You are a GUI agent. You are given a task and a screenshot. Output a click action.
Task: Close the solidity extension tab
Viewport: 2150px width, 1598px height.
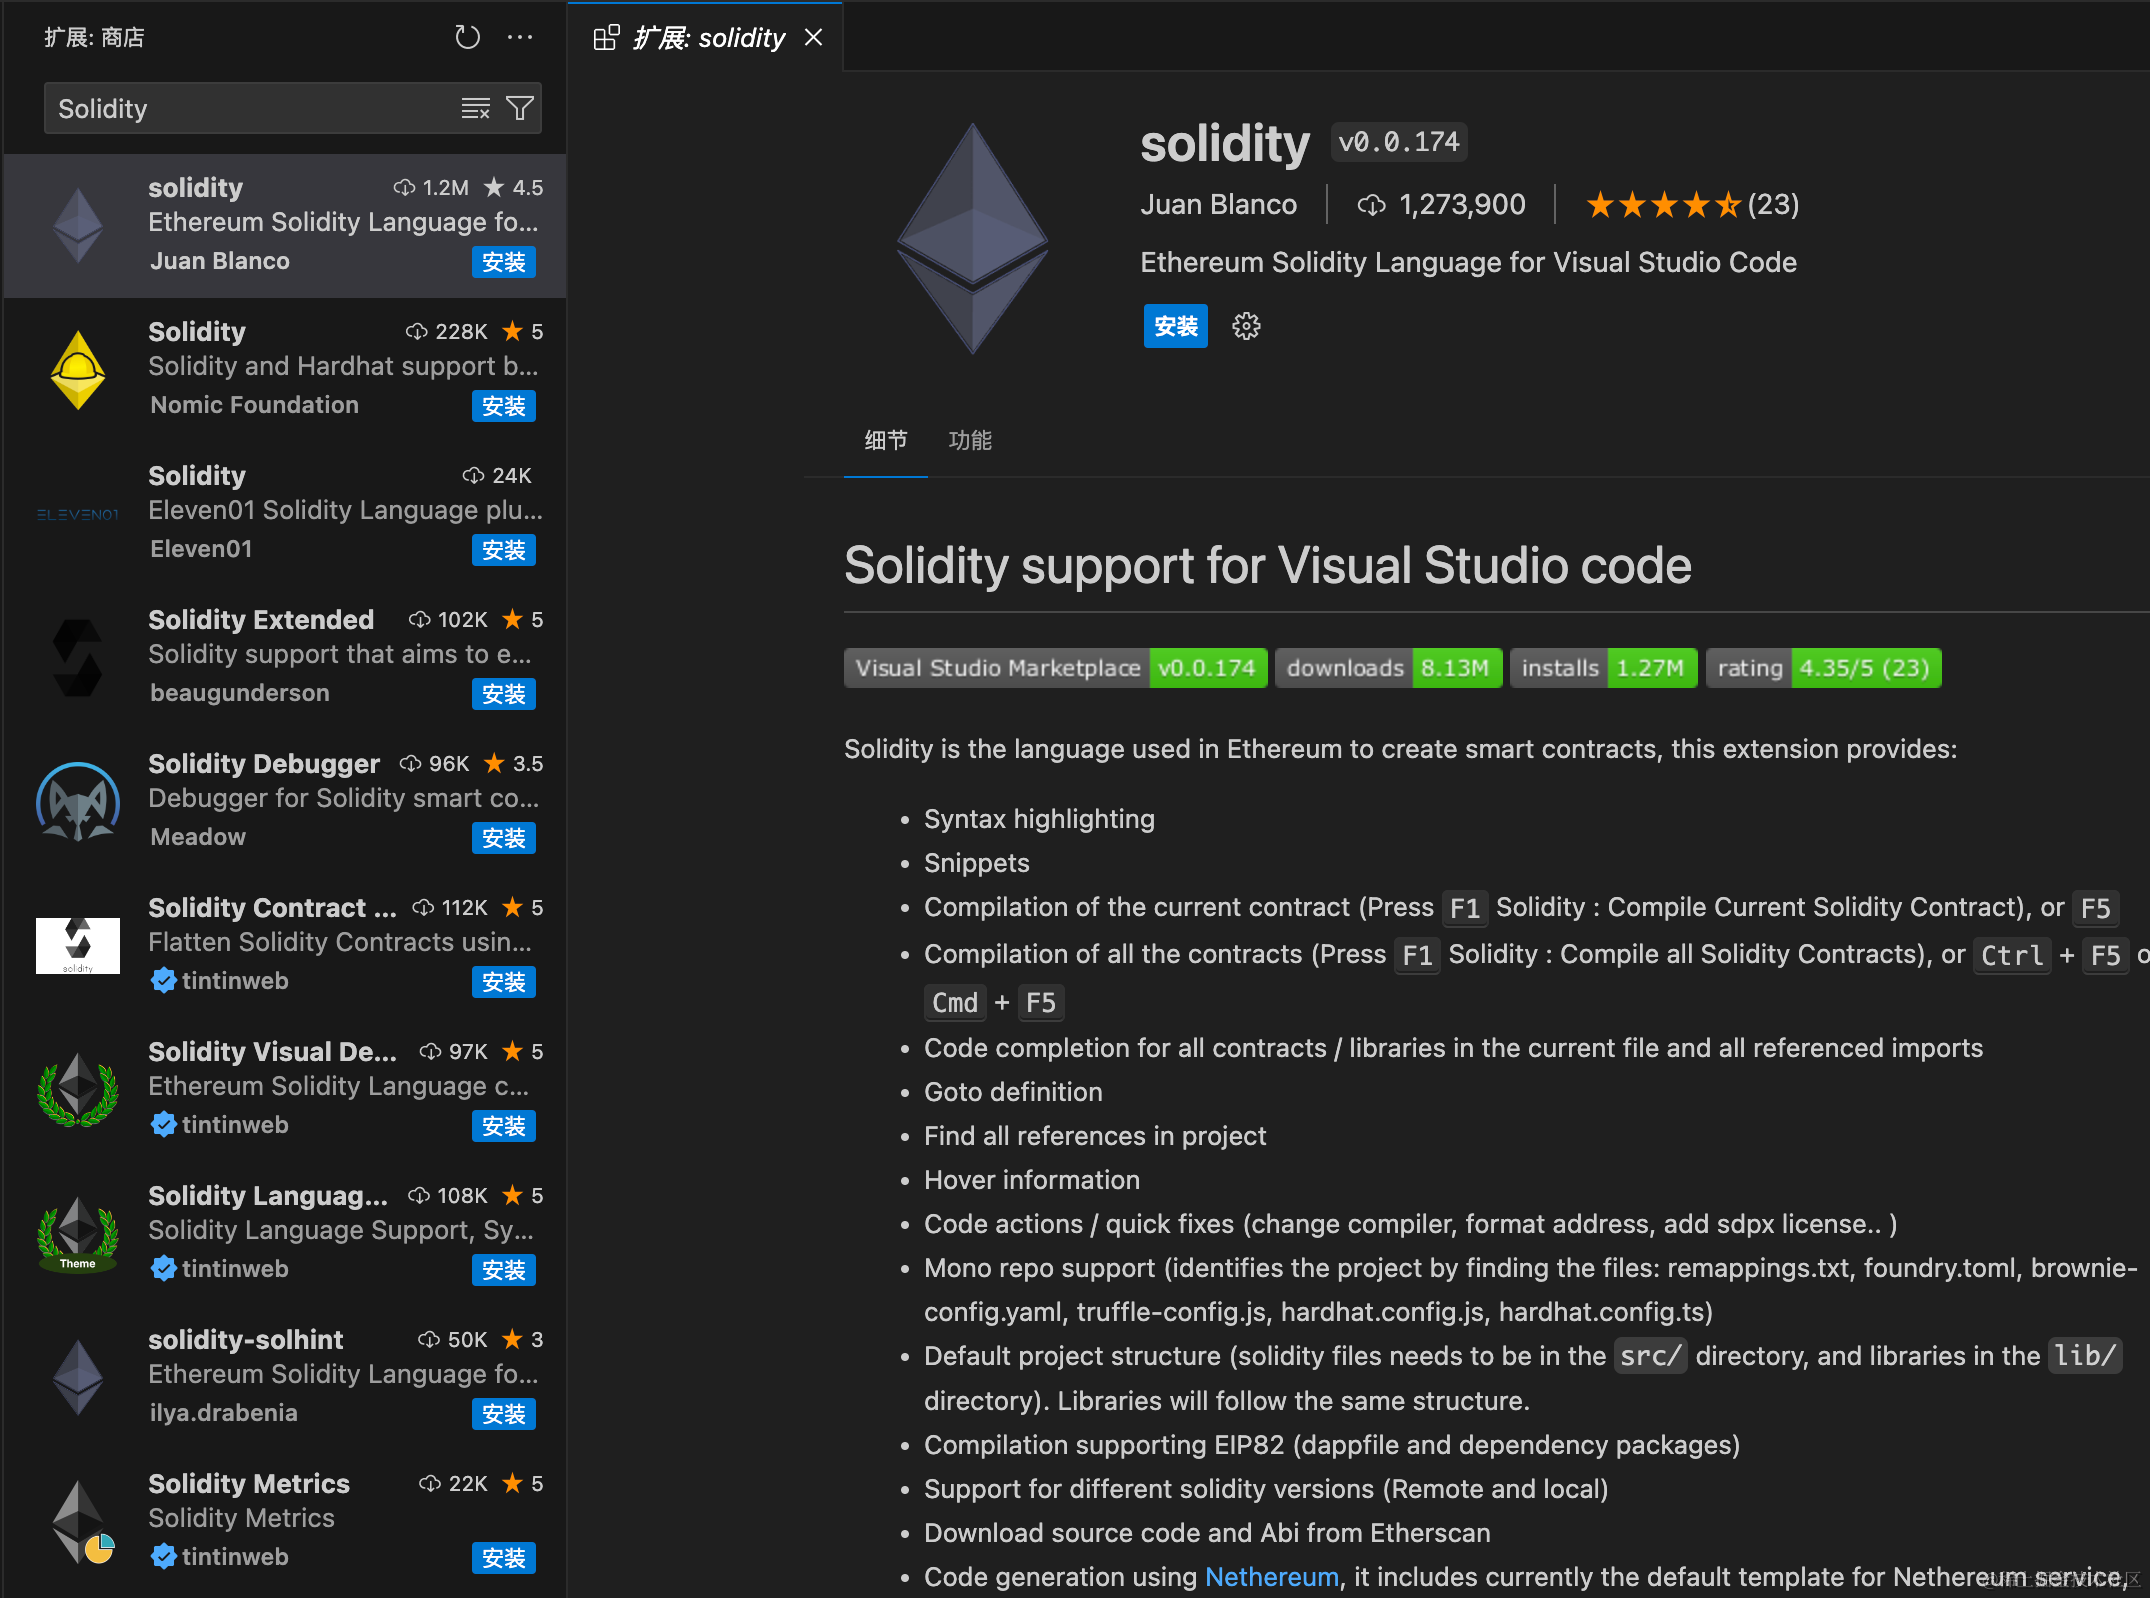814,38
